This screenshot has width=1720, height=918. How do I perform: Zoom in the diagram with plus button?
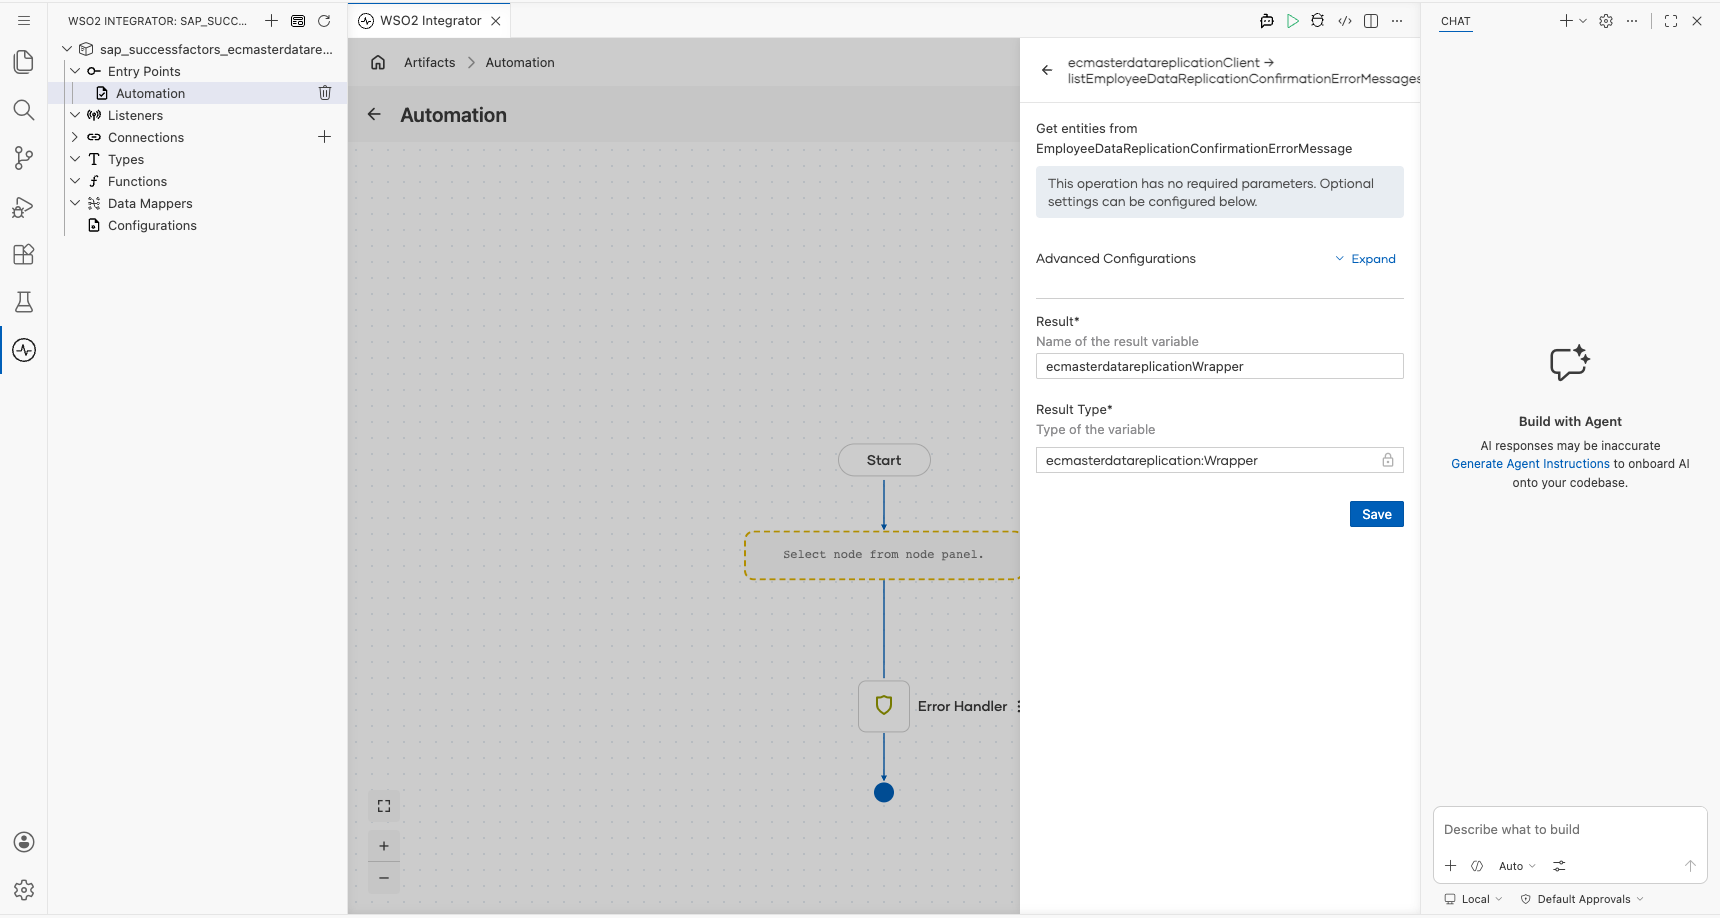click(x=384, y=846)
